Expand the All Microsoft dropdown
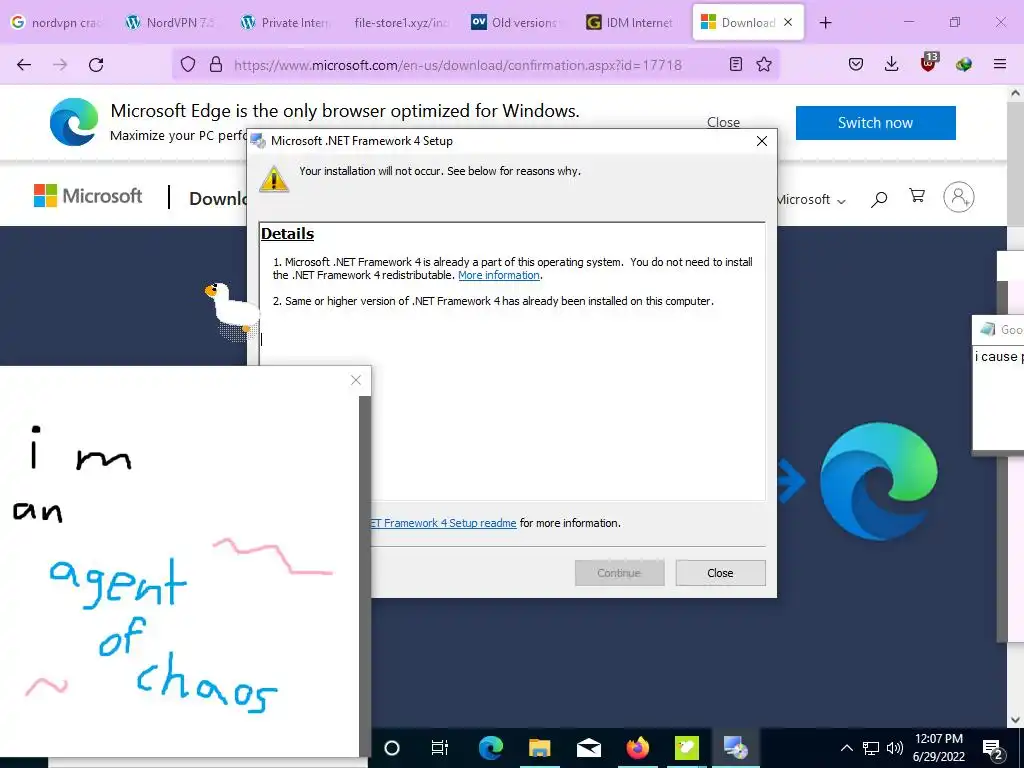Screen dimensions: 1024x768 click(811, 200)
